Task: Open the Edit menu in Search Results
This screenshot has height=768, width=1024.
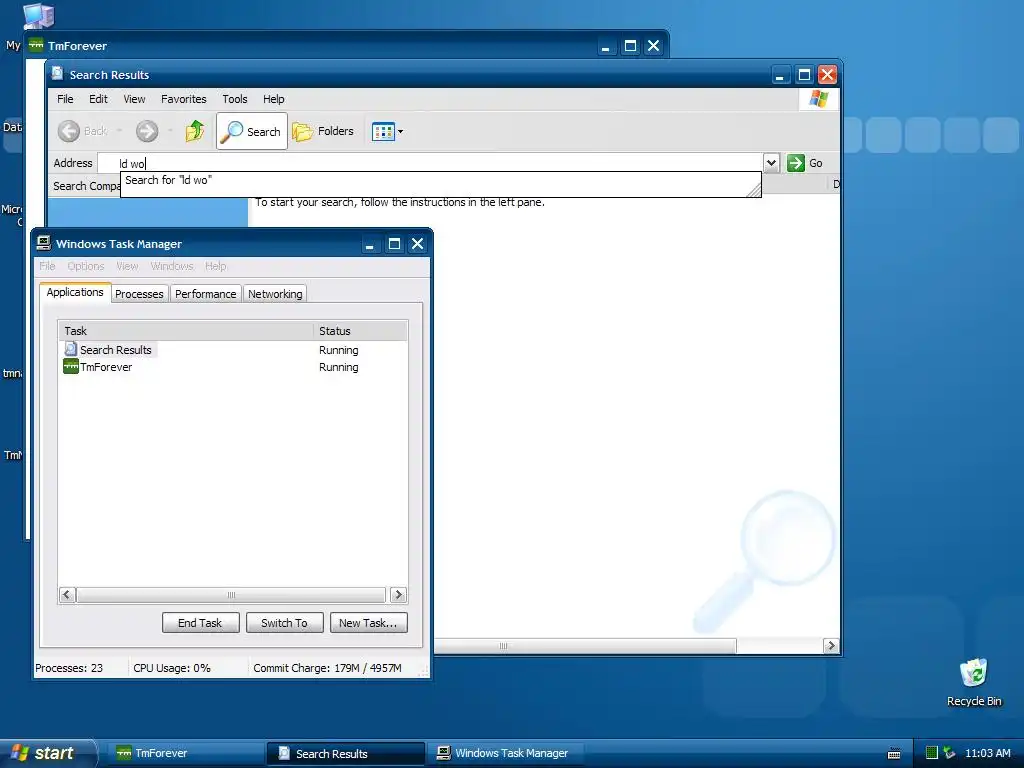Action: 99,99
